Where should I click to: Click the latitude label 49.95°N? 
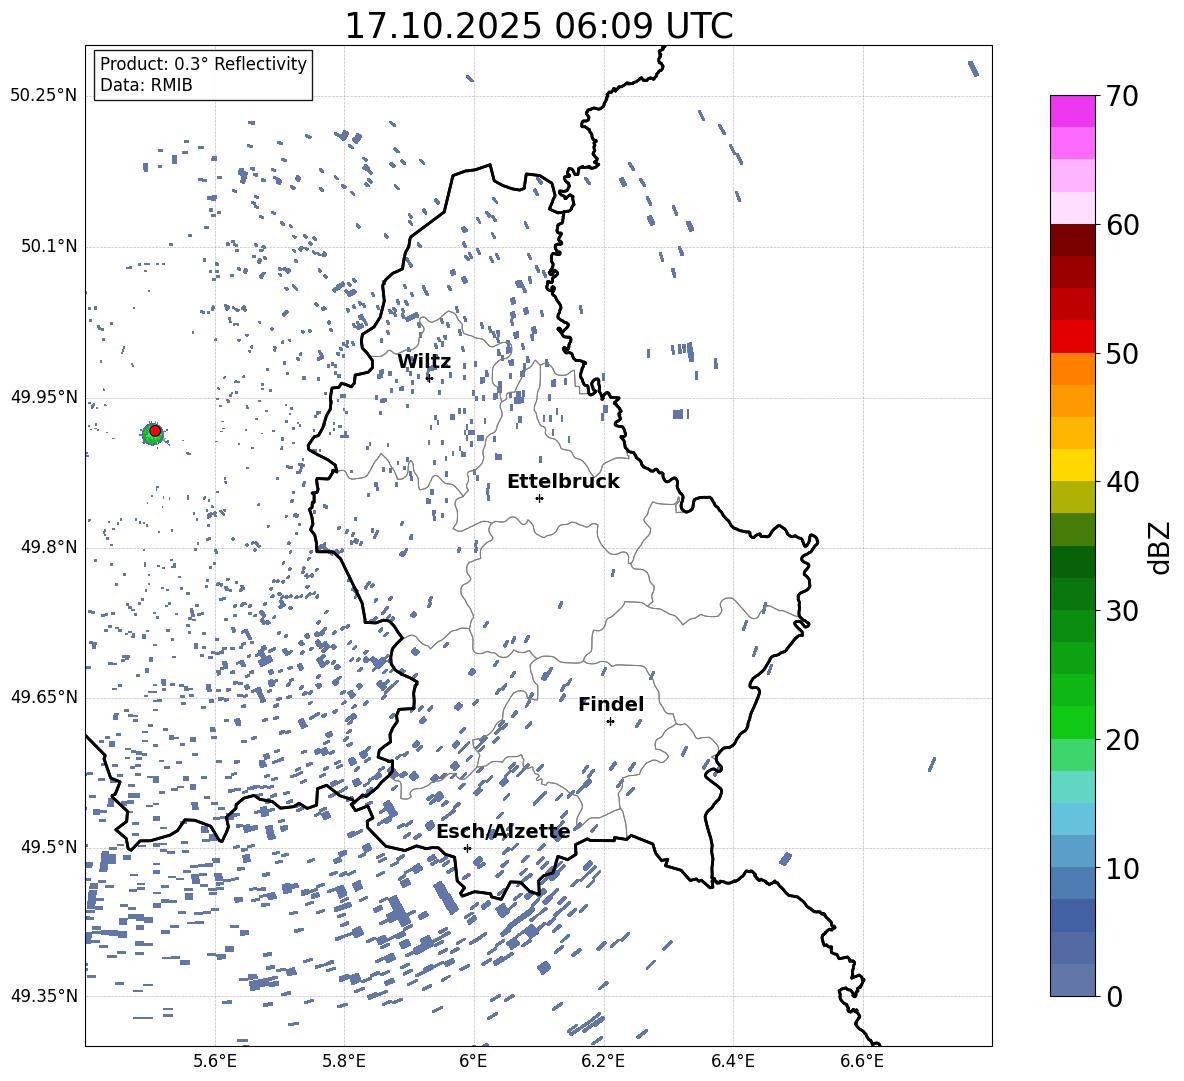pyautogui.click(x=44, y=397)
